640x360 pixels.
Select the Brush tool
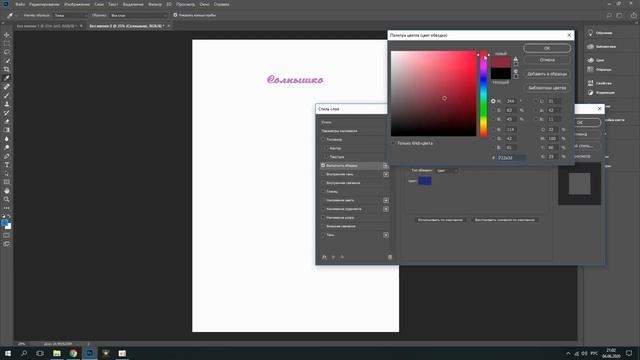point(7,95)
